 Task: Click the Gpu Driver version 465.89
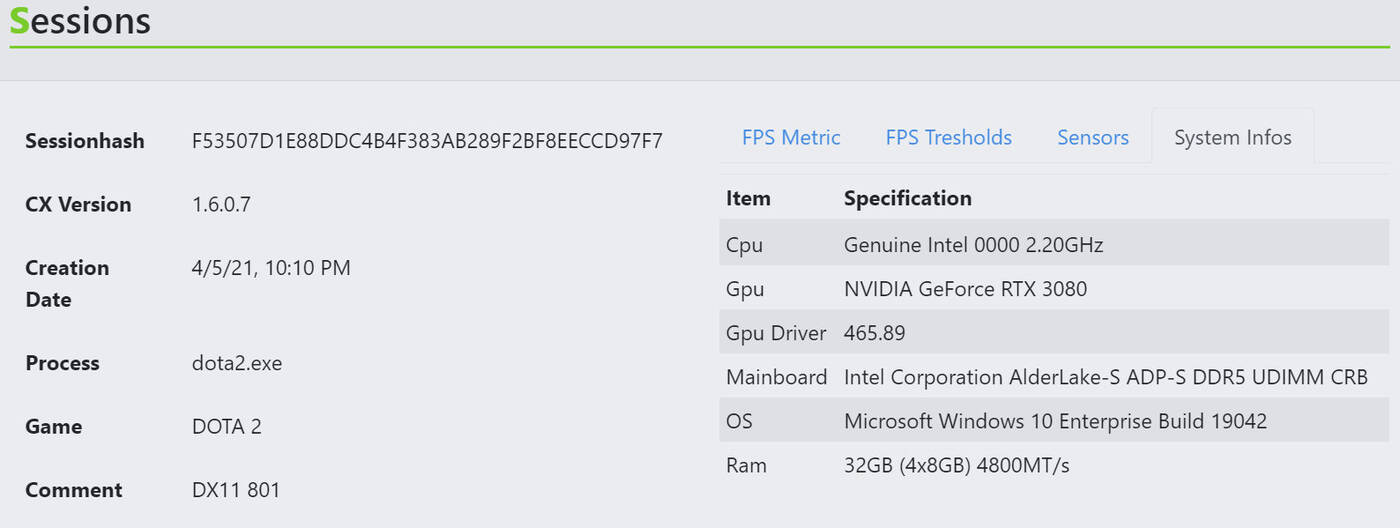pyautogui.click(x=874, y=333)
